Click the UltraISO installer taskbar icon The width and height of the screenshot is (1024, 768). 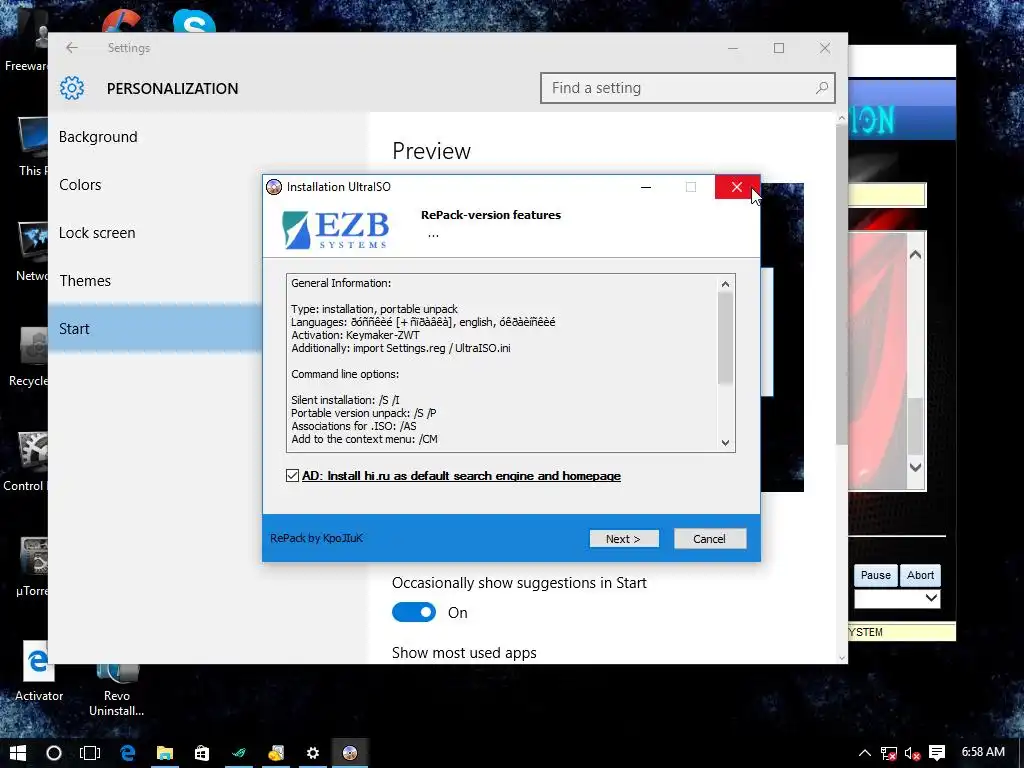(350, 753)
